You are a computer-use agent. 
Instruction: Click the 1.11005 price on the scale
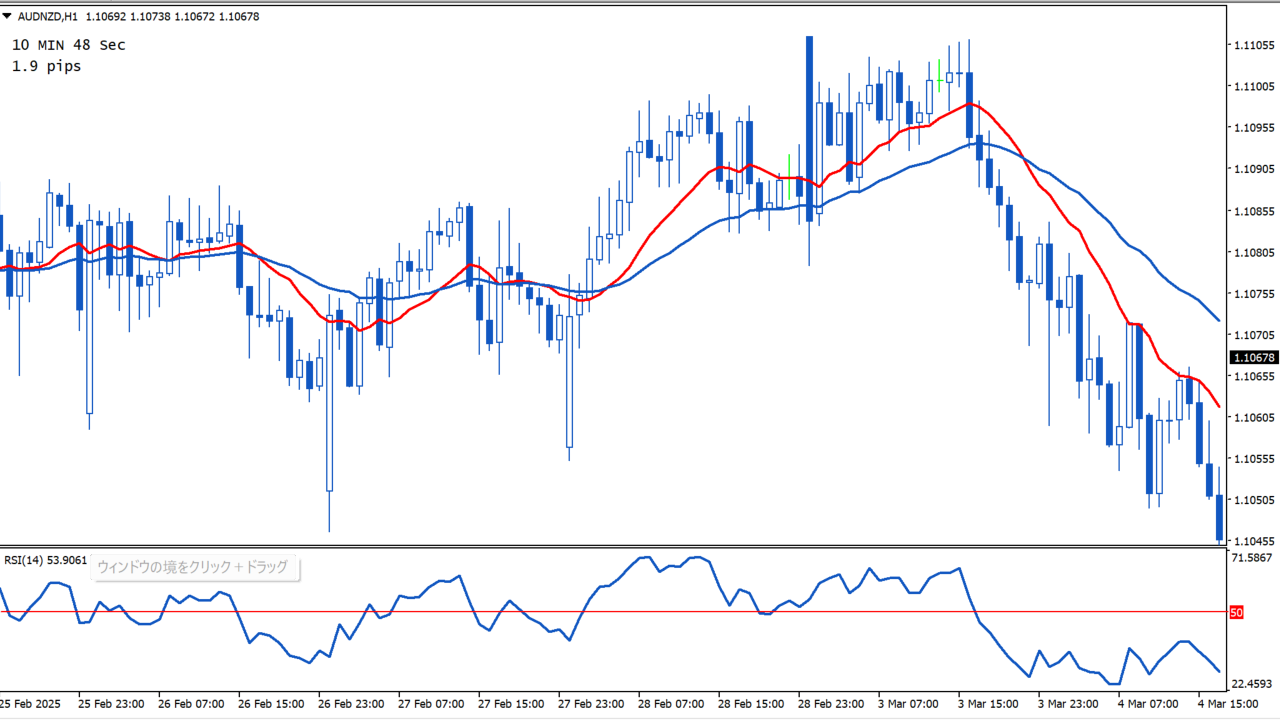click(x=1253, y=86)
